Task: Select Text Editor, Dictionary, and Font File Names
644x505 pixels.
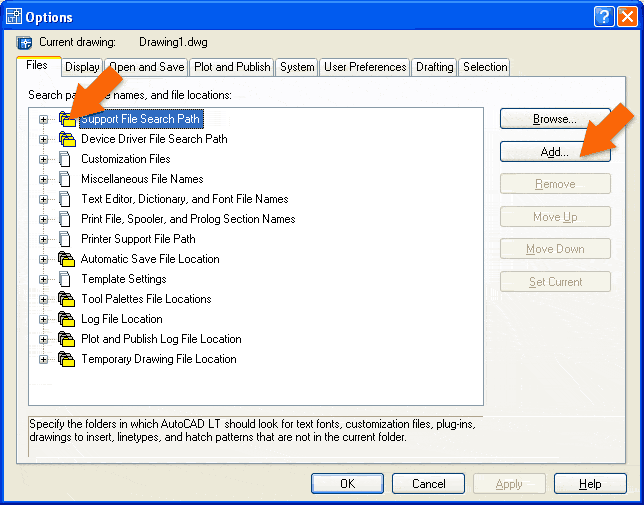Action: (184, 199)
